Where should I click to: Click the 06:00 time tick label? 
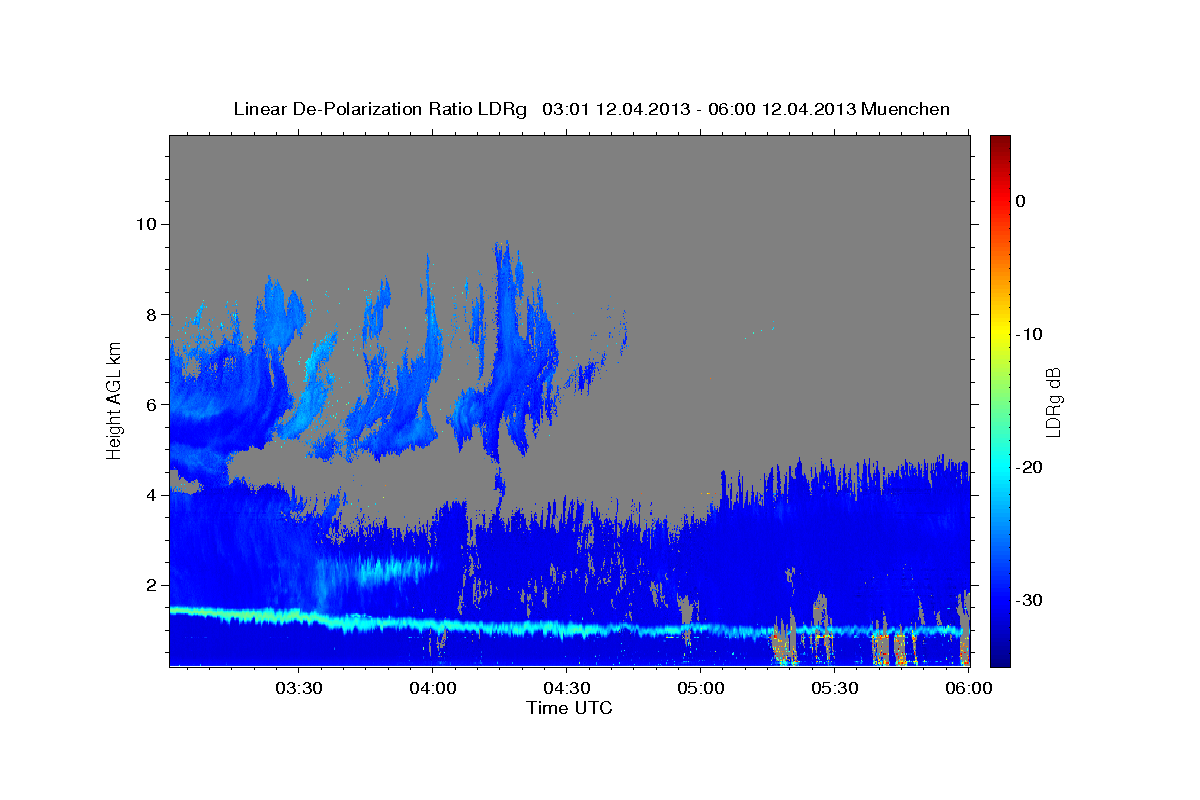click(969, 689)
